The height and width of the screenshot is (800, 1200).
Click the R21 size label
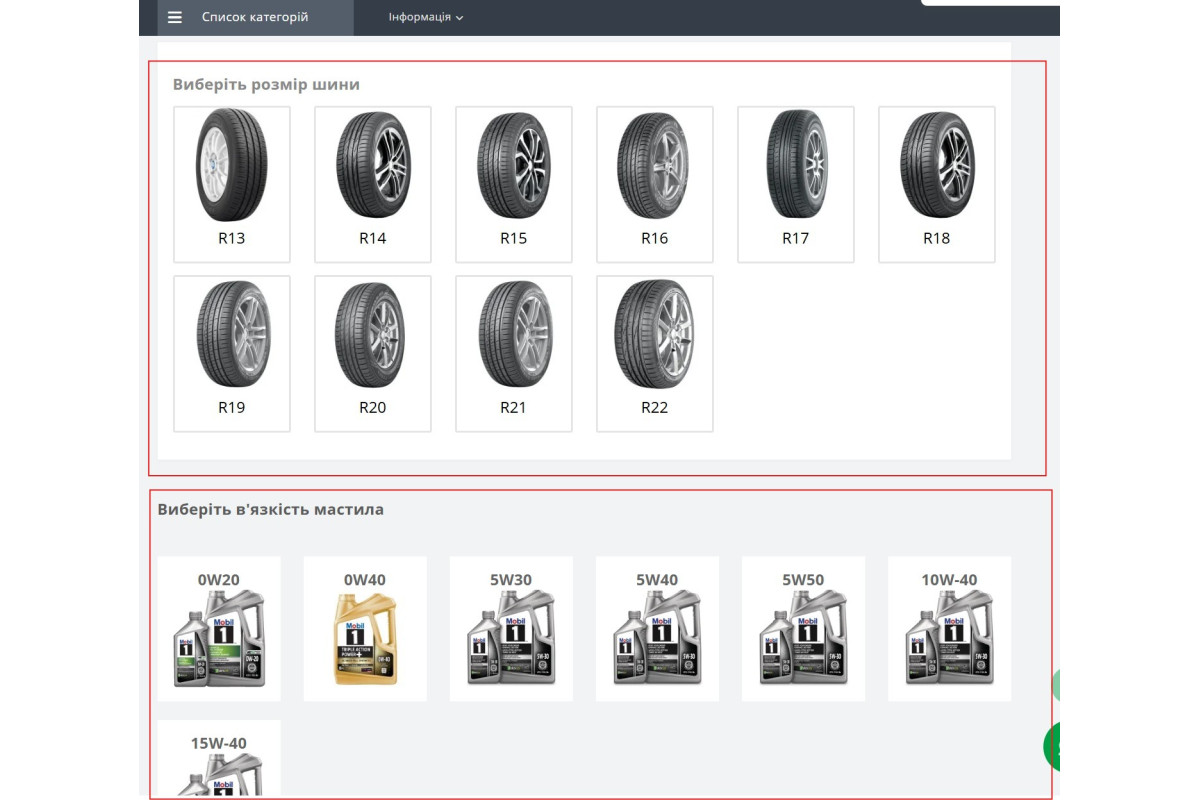pos(514,407)
